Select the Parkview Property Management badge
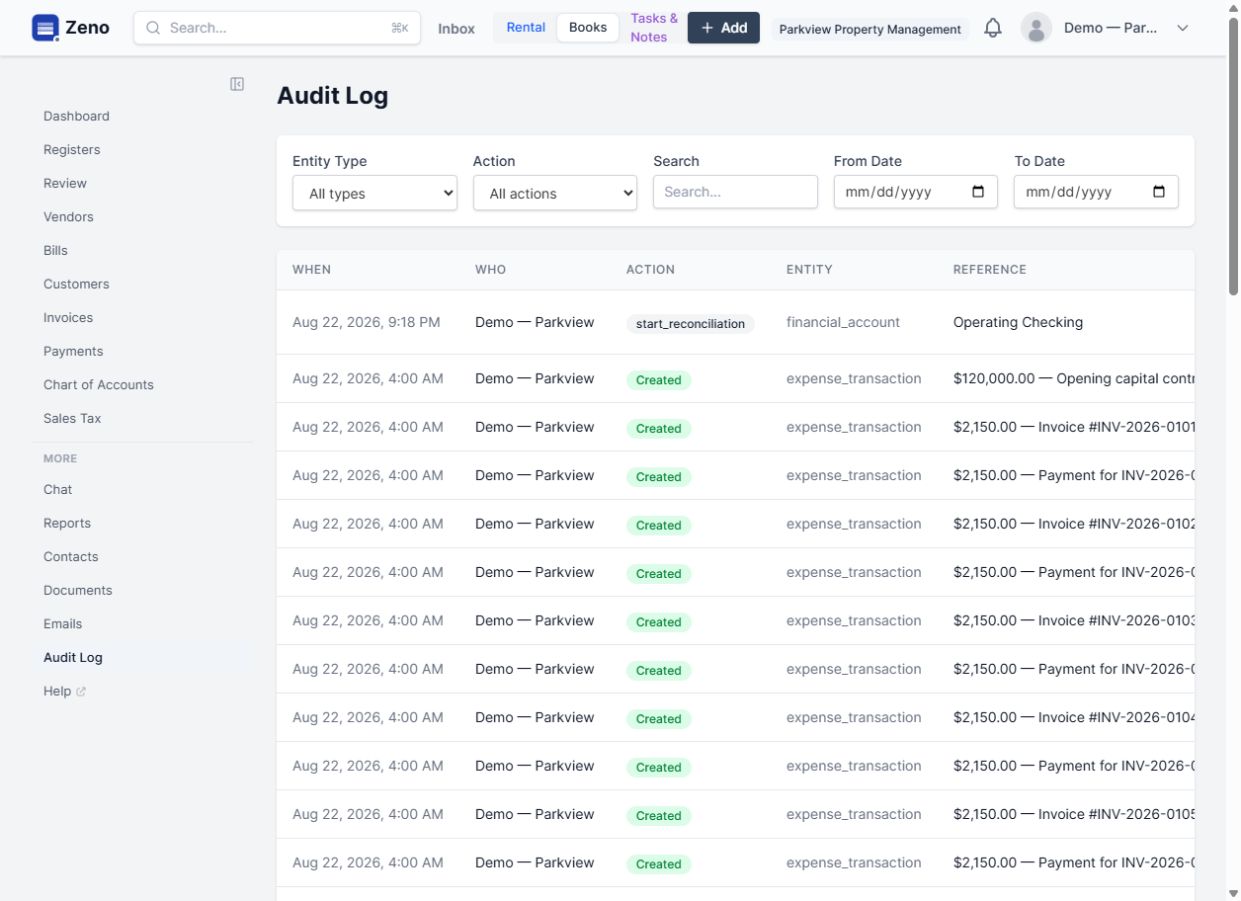The image size is (1241, 901). click(870, 29)
